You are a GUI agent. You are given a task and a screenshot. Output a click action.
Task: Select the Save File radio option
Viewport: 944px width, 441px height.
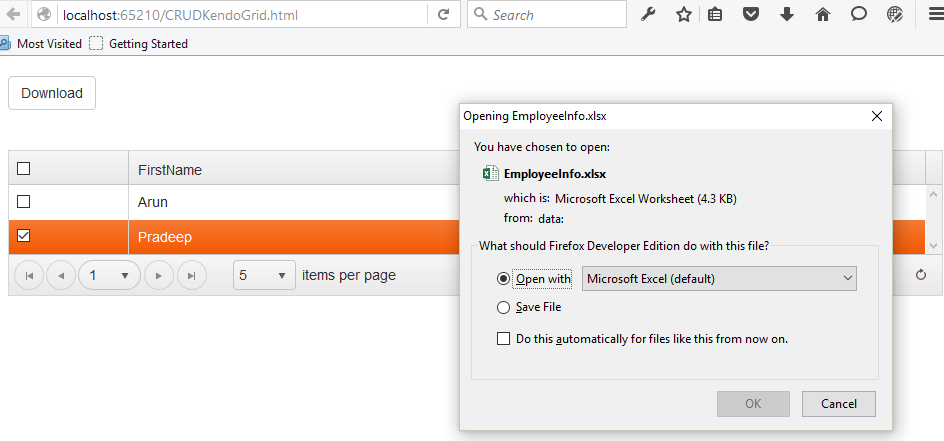(503, 307)
